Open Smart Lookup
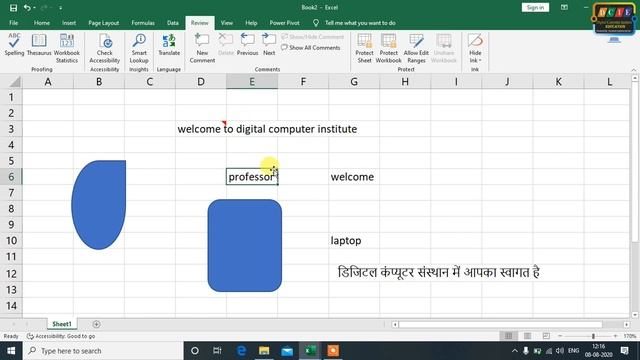The width and height of the screenshot is (640, 360). point(139,48)
